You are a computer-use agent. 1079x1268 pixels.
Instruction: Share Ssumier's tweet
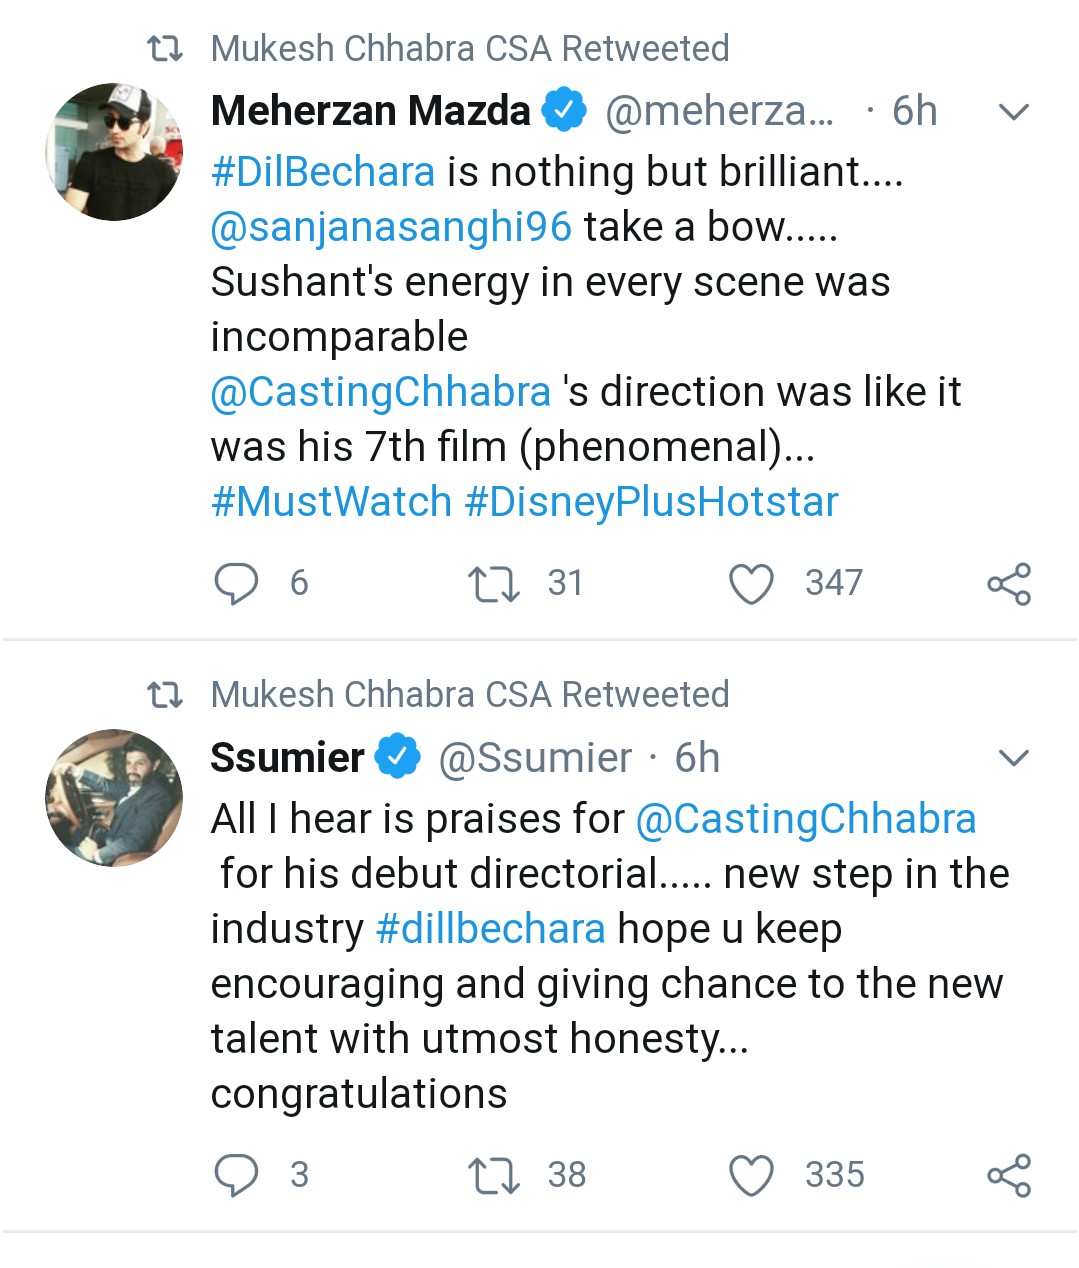pos(1008,1175)
